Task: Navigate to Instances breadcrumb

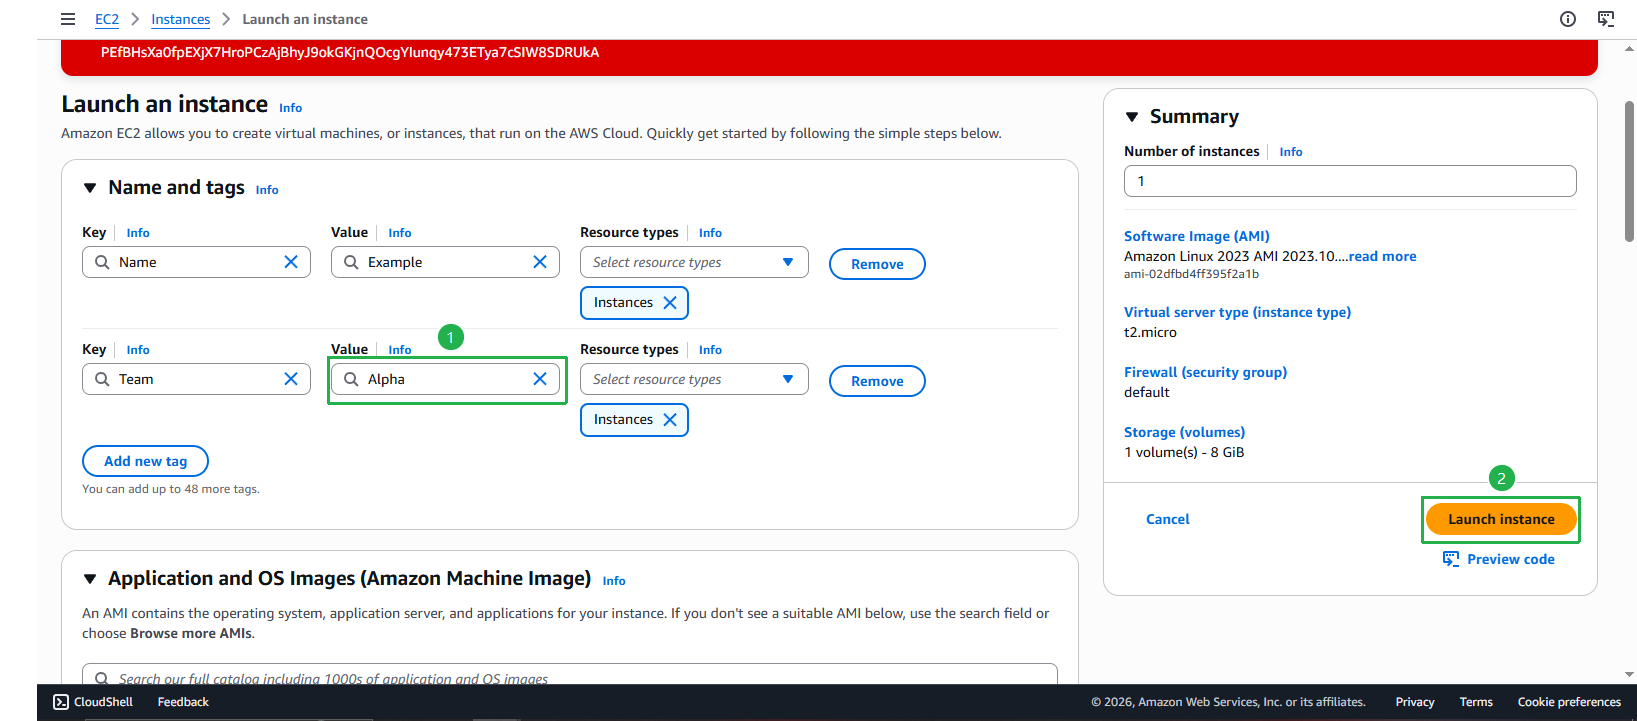Action: point(181,19)
